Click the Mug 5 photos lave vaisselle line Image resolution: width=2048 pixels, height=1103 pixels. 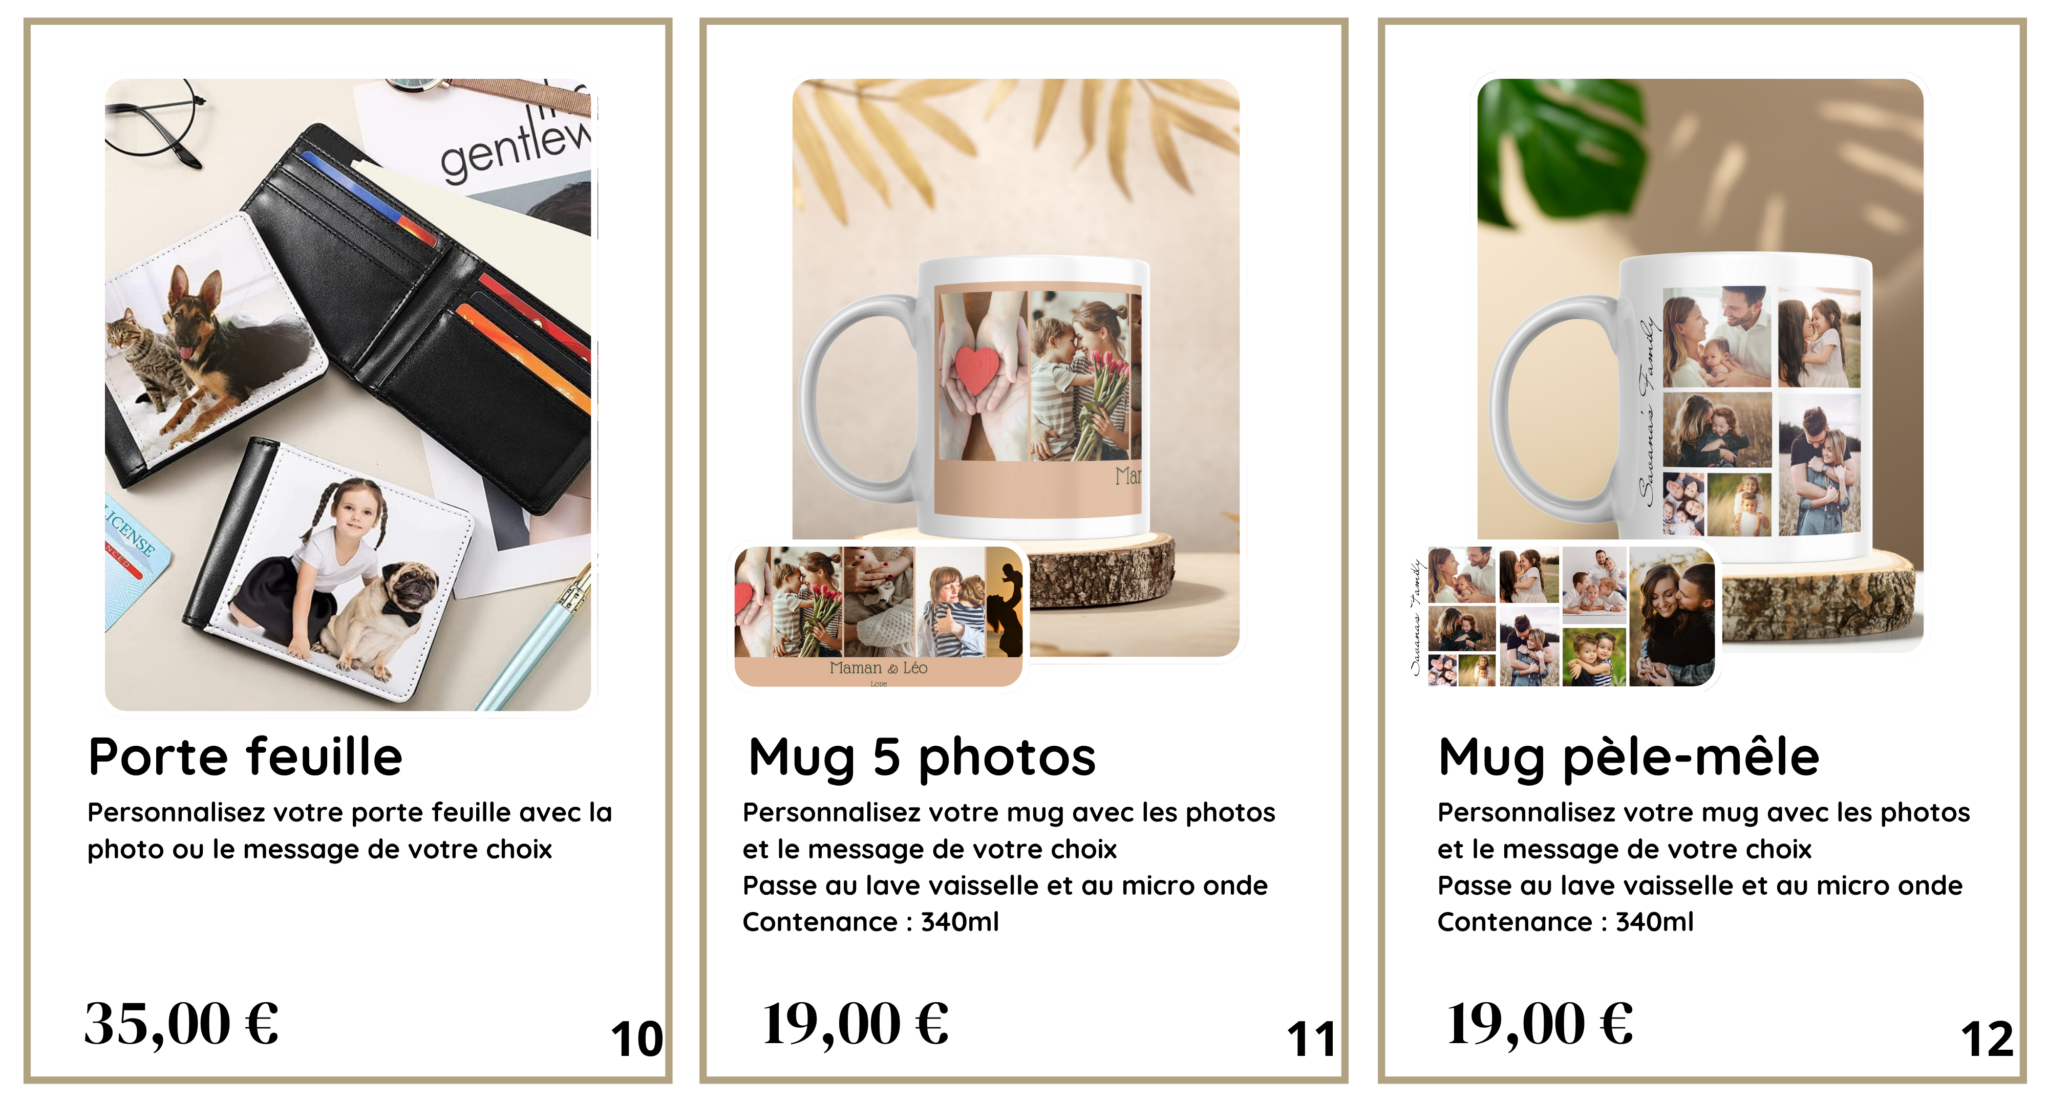click(1005, 886)
